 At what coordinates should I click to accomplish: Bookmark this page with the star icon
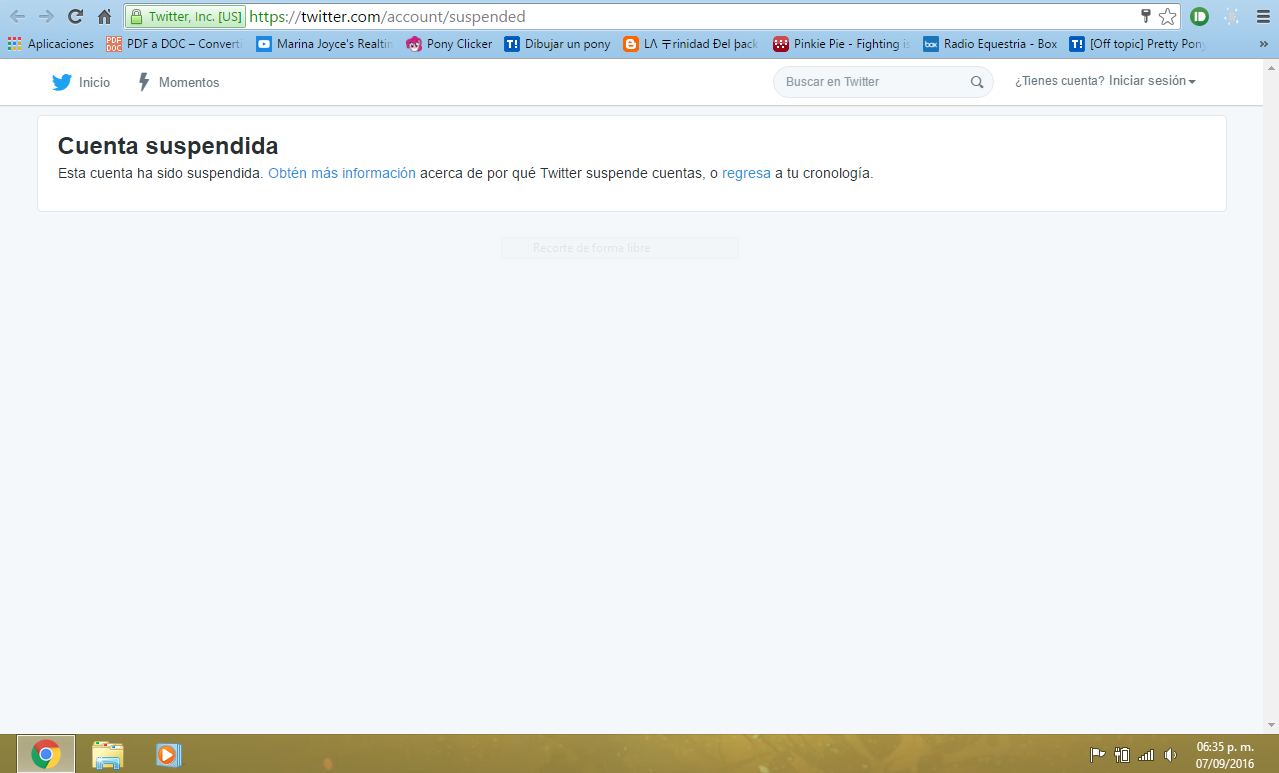click(1167, 17)
